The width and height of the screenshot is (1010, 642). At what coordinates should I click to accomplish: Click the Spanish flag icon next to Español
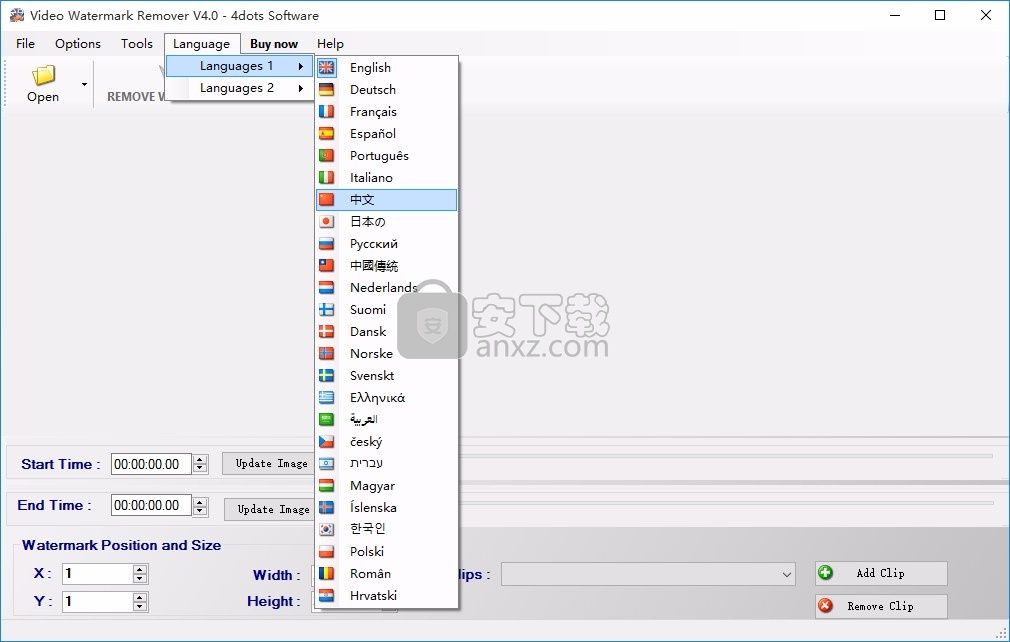pyautogui.click(x=327, y=133)
